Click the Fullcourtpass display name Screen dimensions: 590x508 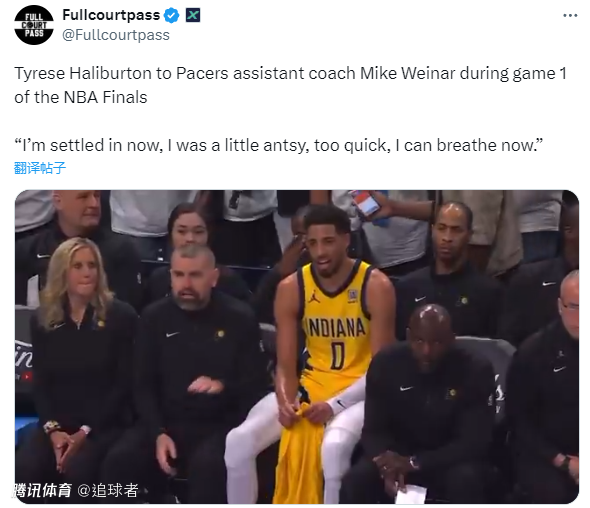tap(111, 15)
